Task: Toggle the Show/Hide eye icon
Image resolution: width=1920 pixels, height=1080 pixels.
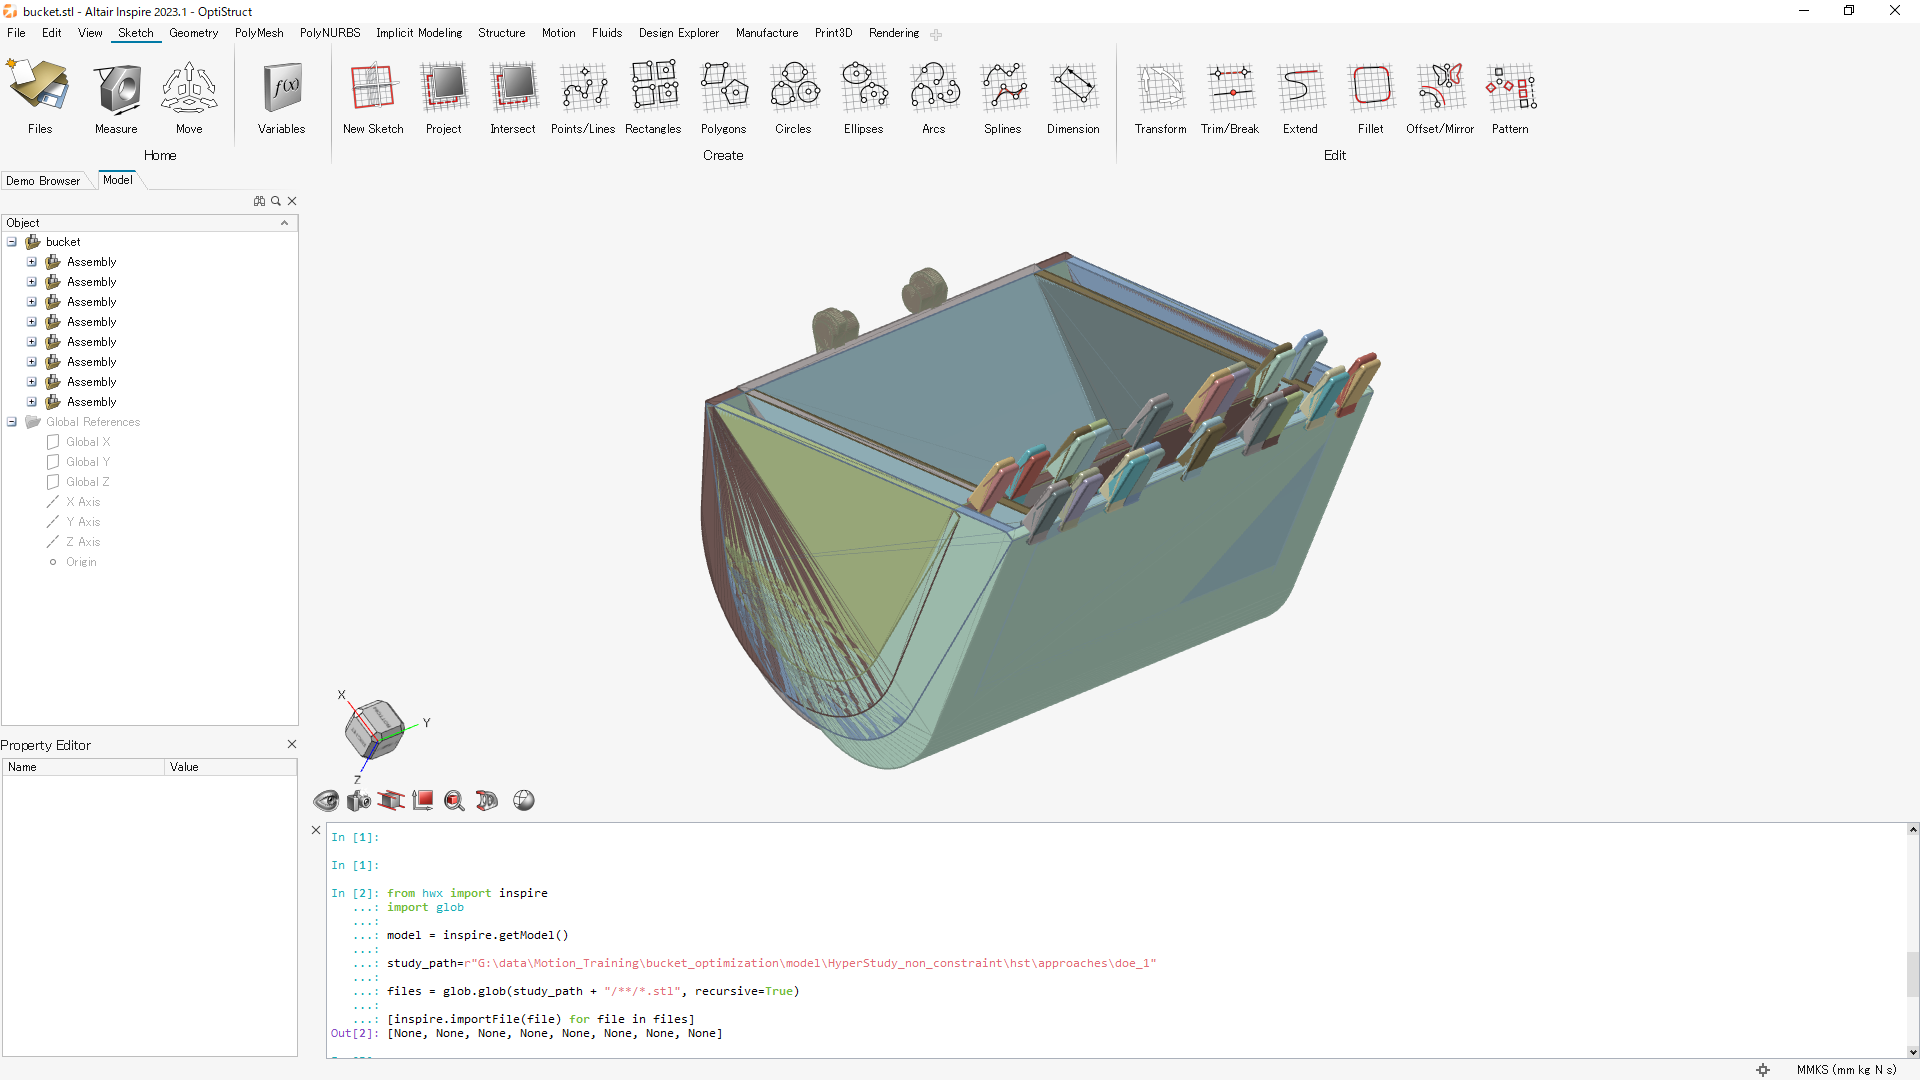Action: (326, 801)
